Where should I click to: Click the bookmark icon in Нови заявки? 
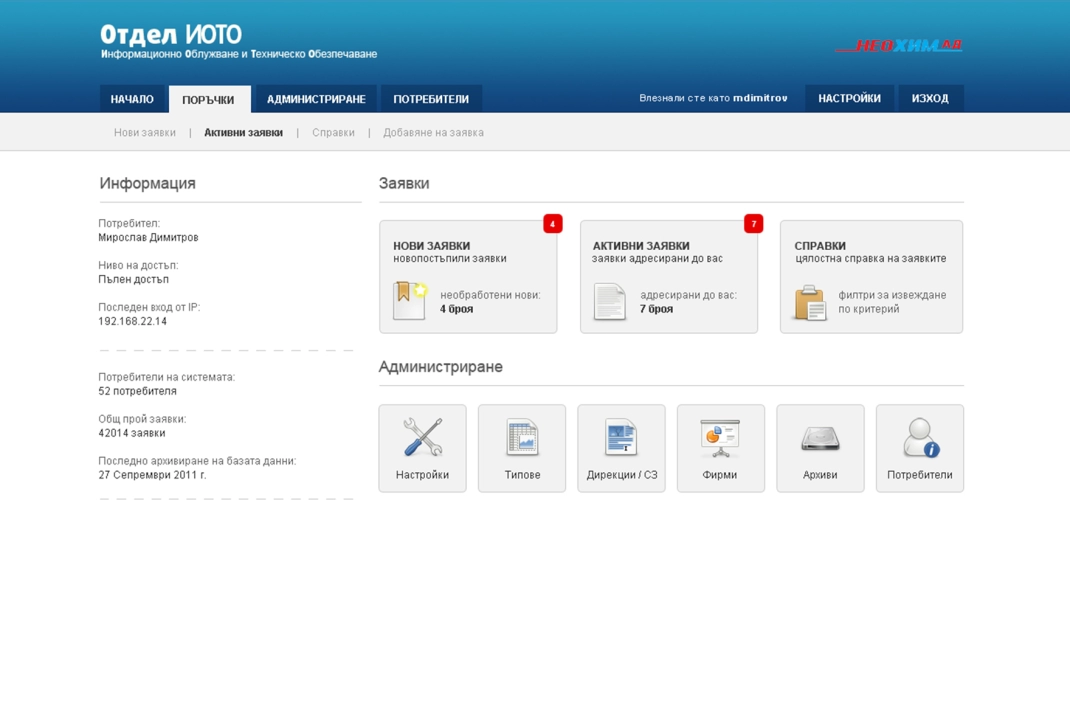[x=409, y=301]
